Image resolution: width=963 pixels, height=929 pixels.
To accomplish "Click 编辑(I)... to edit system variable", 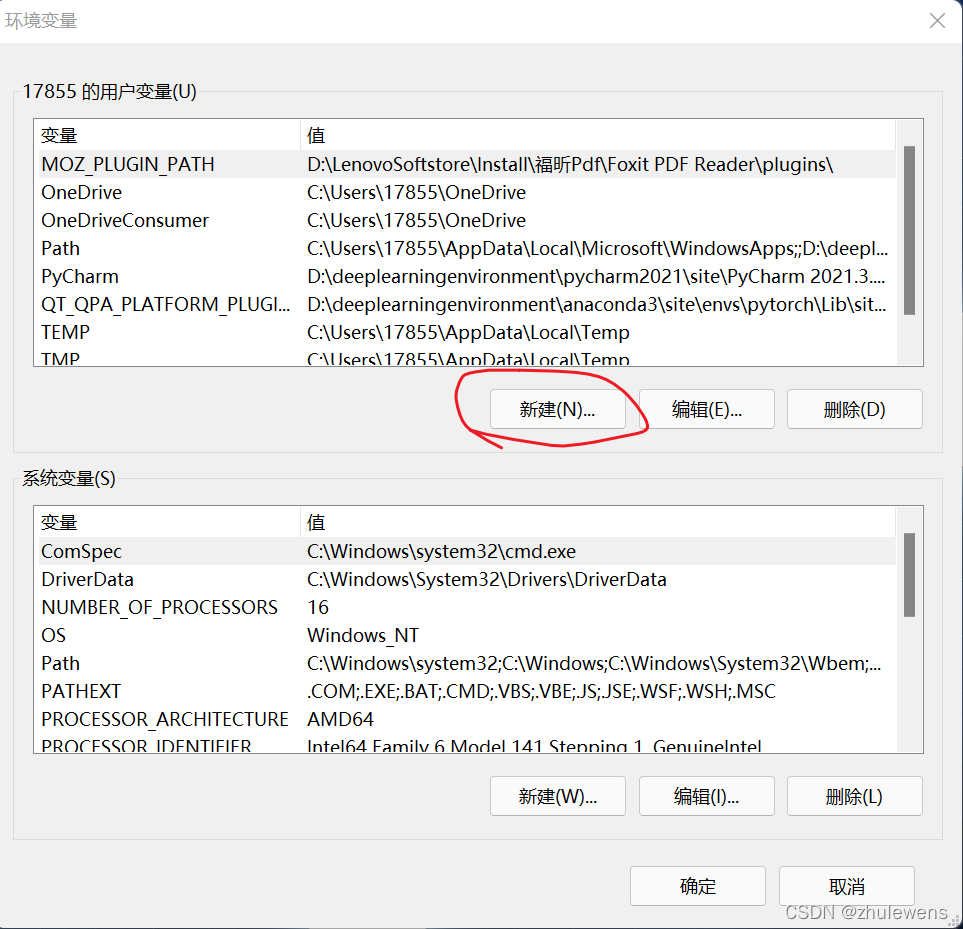I will 706,796.
